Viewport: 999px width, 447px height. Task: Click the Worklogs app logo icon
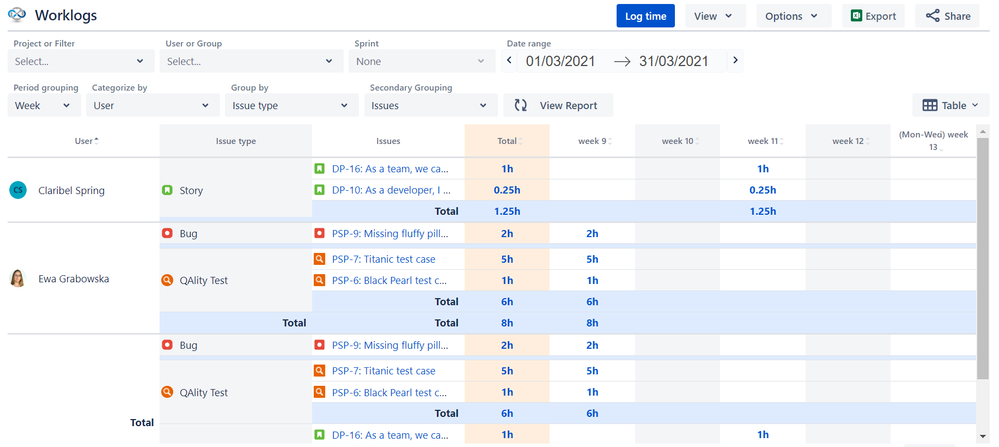[x=17, y=16]
